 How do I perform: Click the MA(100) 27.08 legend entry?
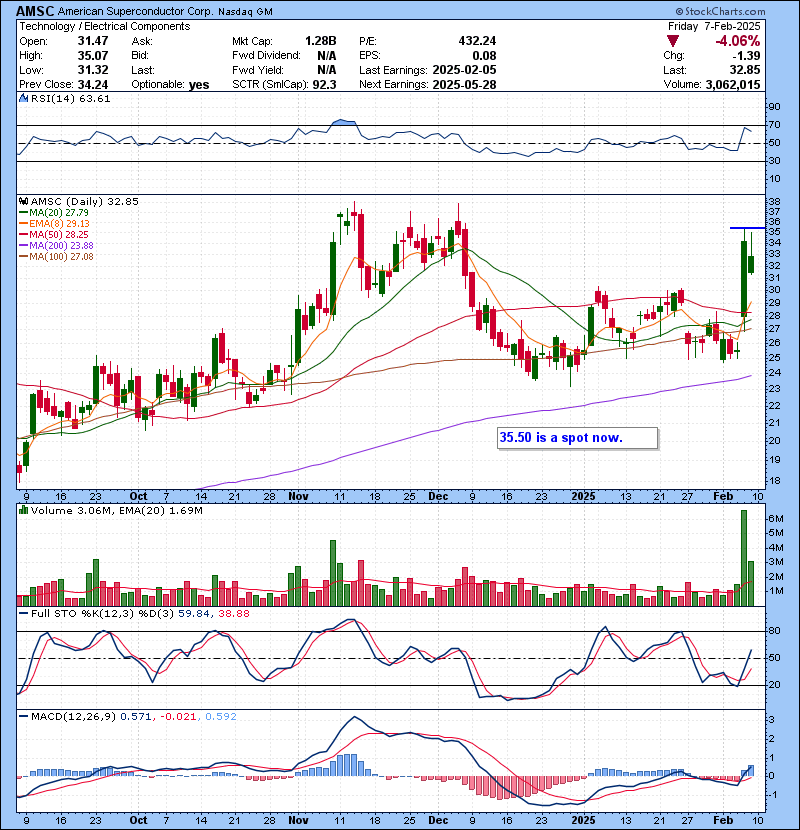tap(56, 257)
